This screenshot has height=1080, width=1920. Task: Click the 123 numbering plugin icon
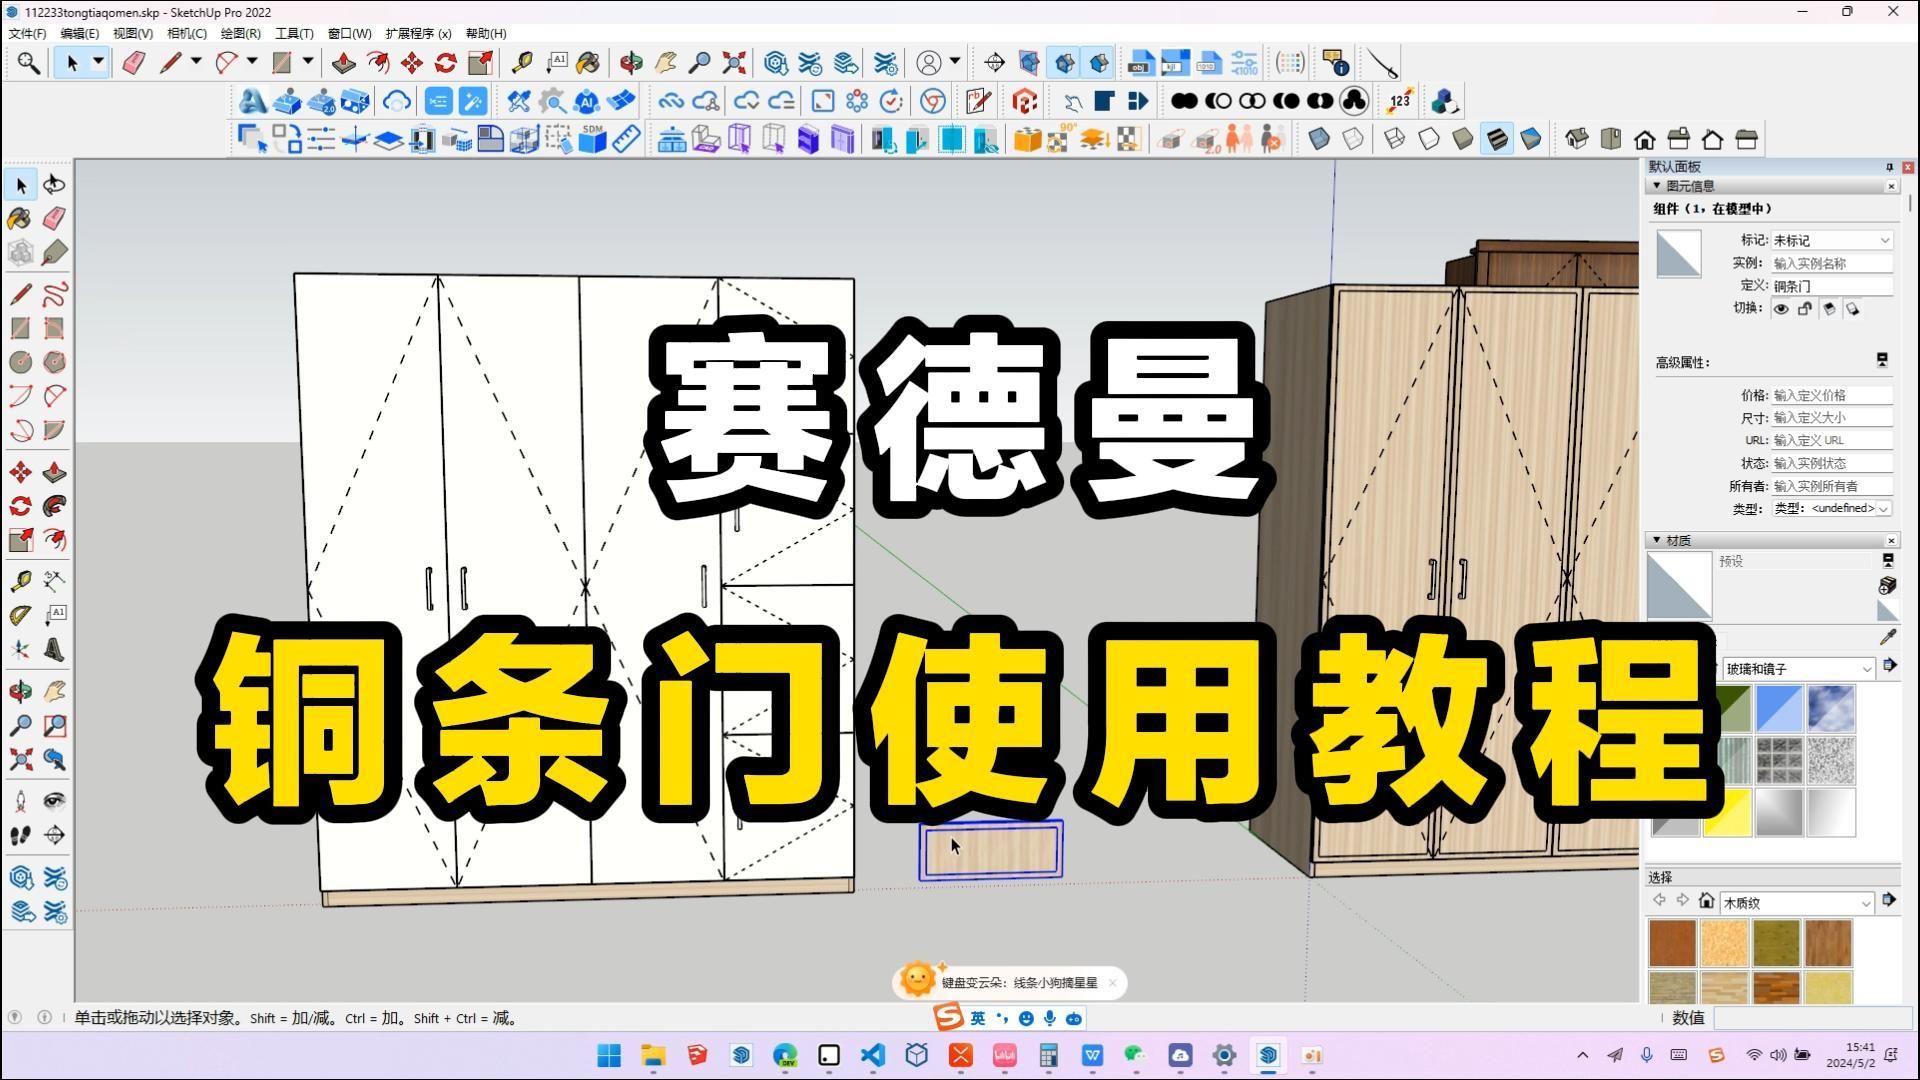pos(1399,101)
